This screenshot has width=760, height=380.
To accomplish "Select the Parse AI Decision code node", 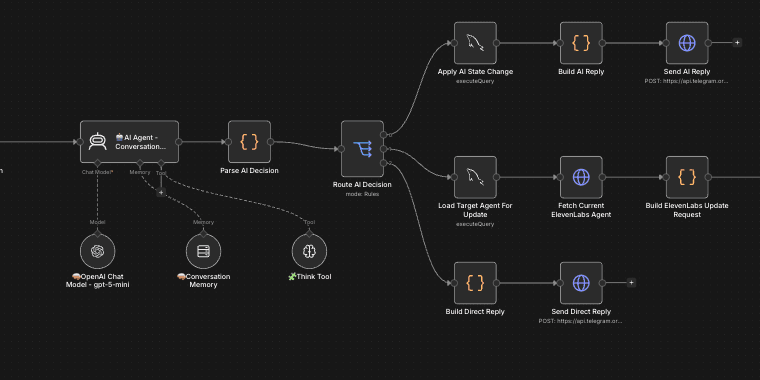I will 249,142.
